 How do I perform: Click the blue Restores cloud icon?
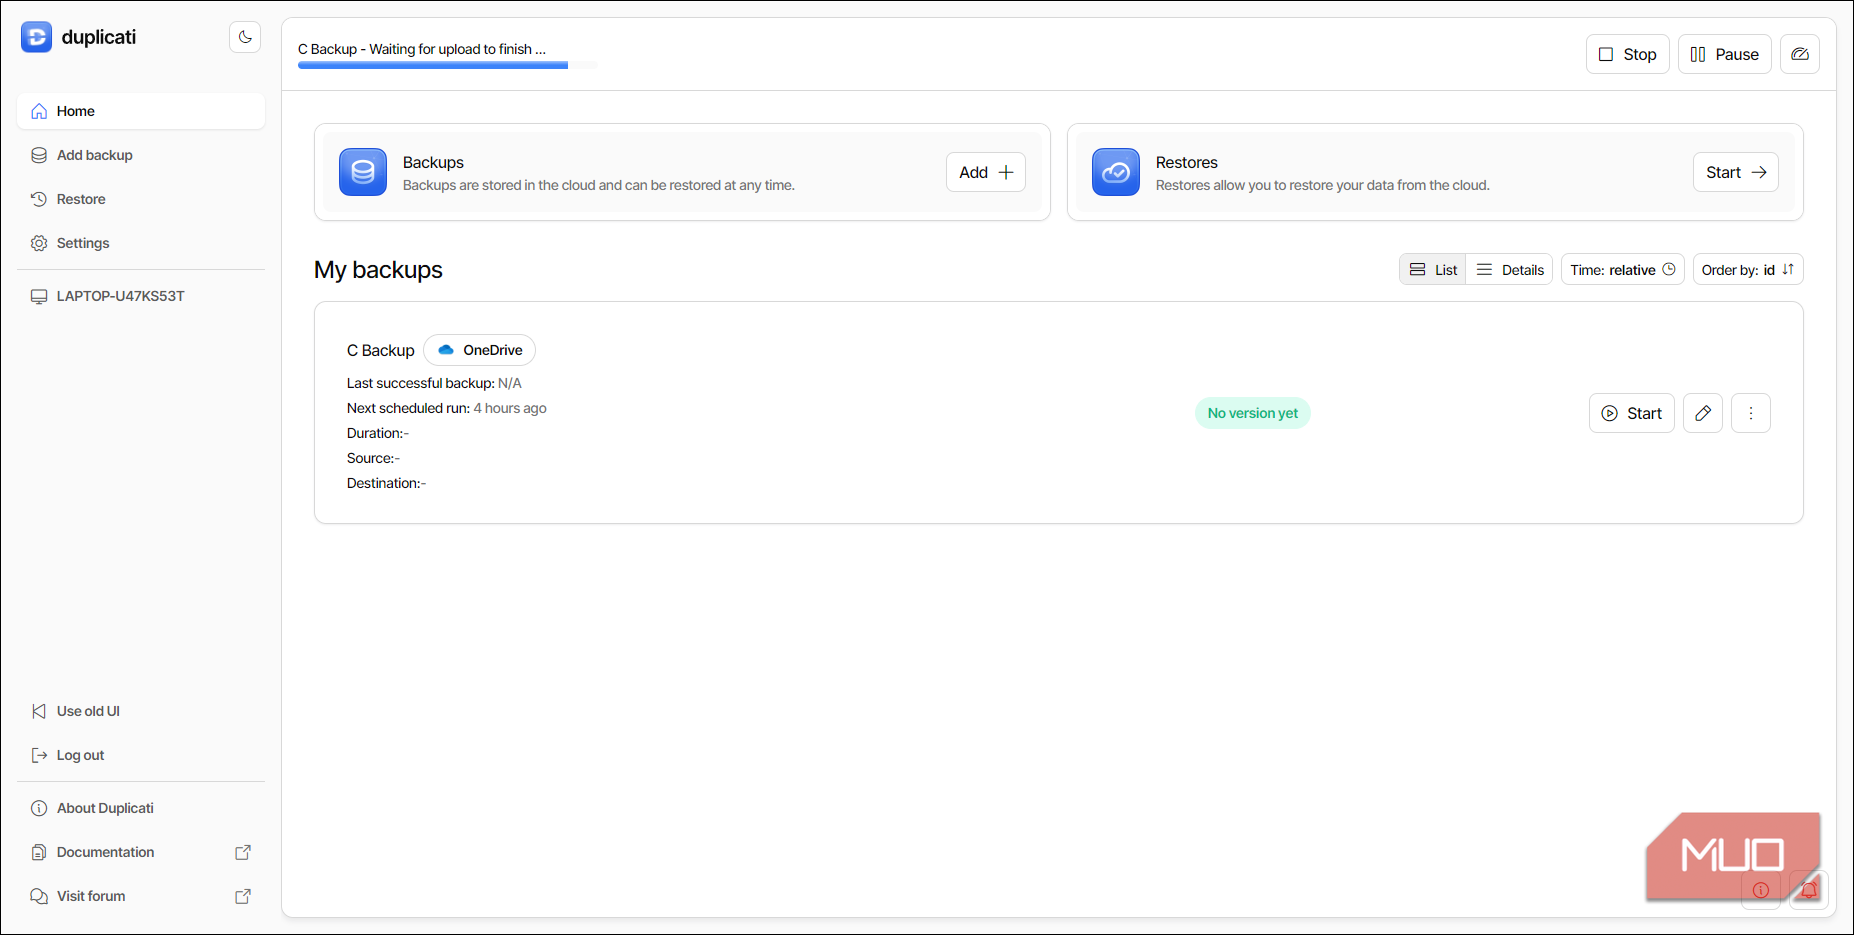(x=1116, y=172)
